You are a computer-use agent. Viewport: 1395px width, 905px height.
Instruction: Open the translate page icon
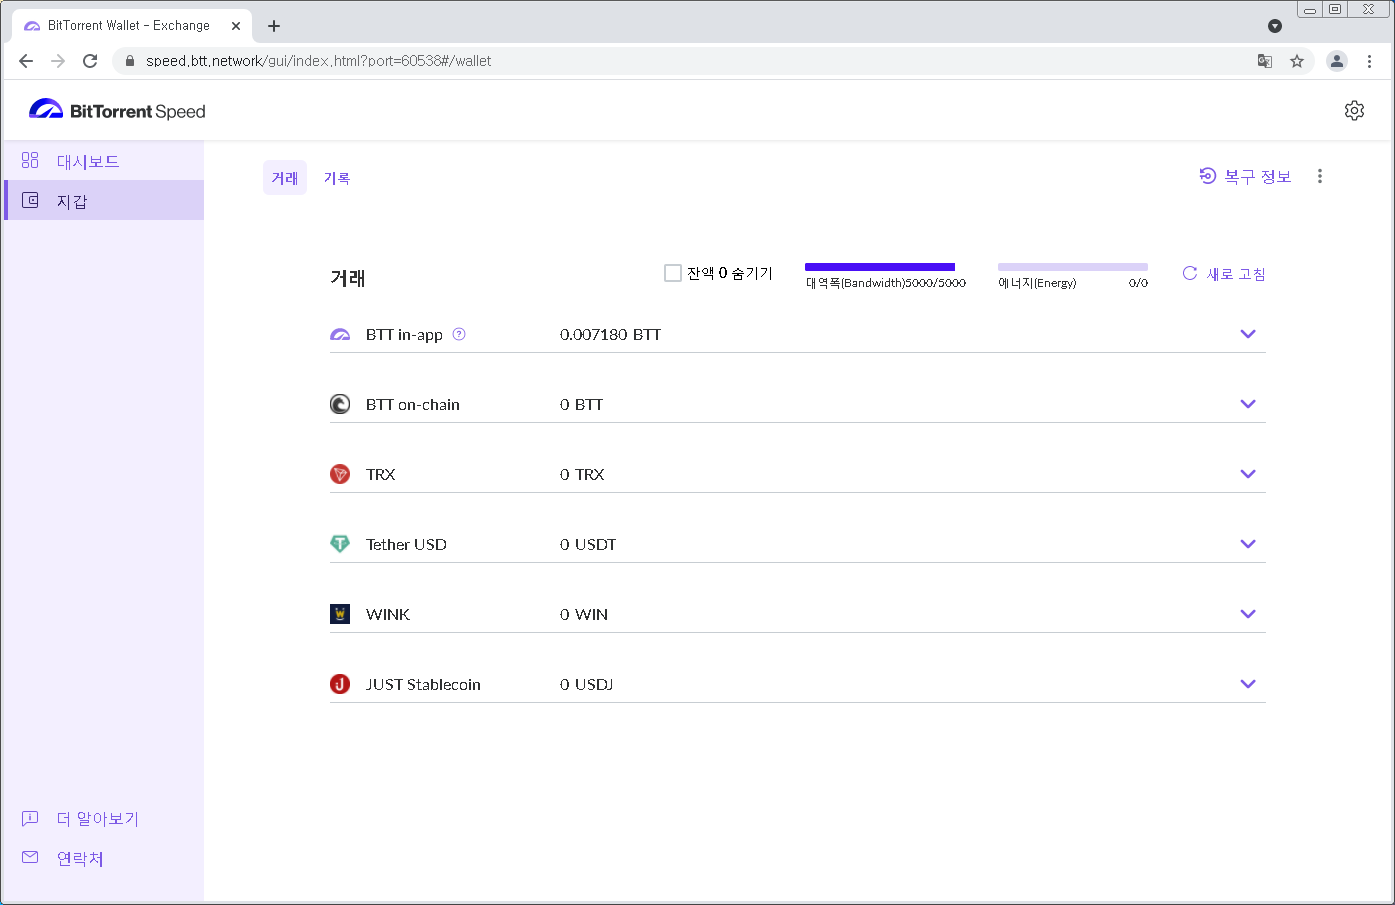1265,61
